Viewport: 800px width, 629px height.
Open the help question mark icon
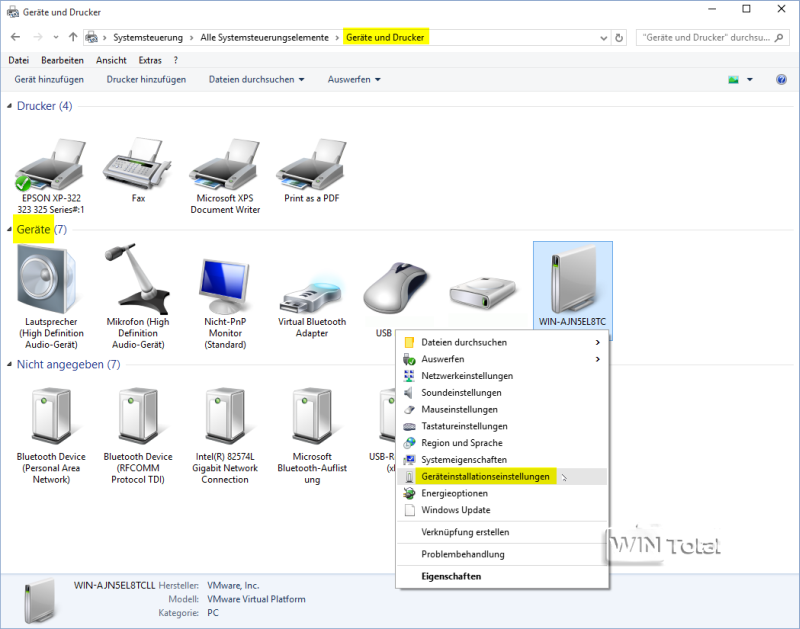[781, 80]
